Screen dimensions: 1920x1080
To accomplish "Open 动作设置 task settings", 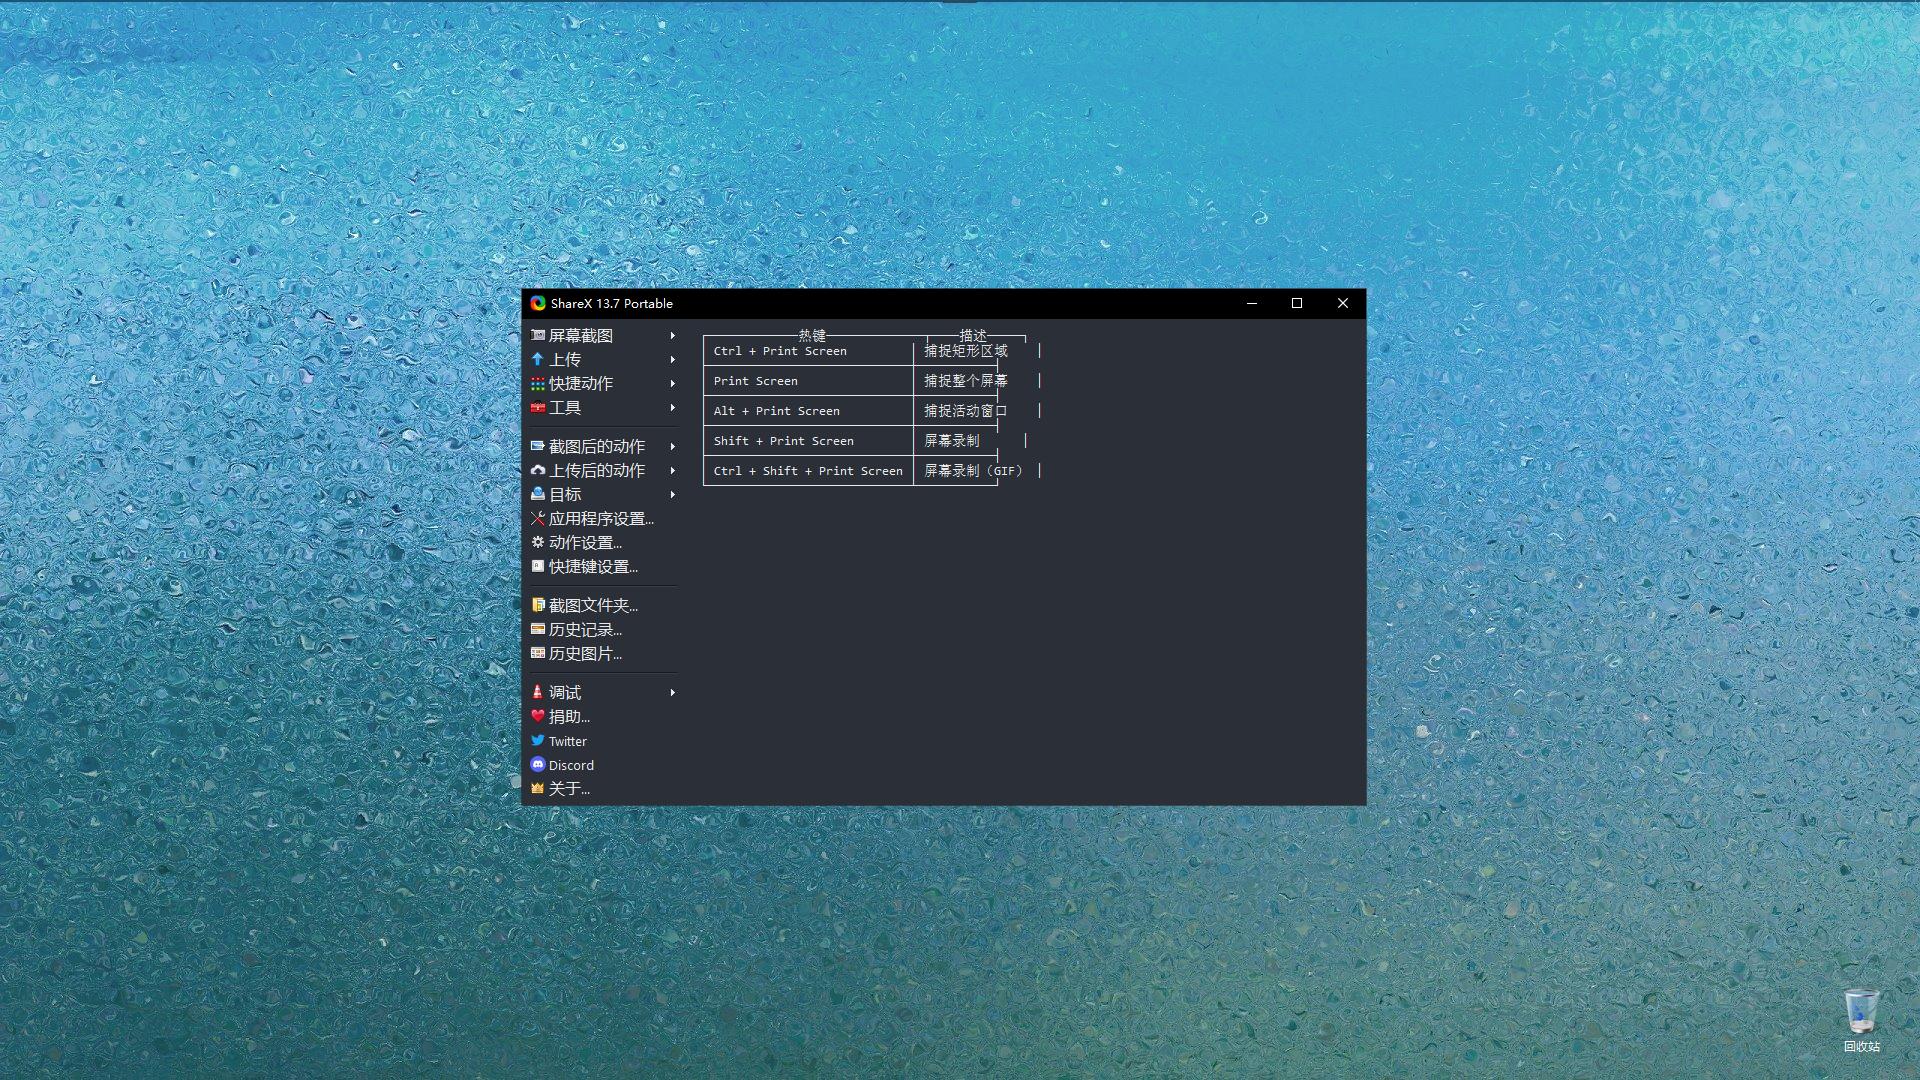I will point(584,543).
